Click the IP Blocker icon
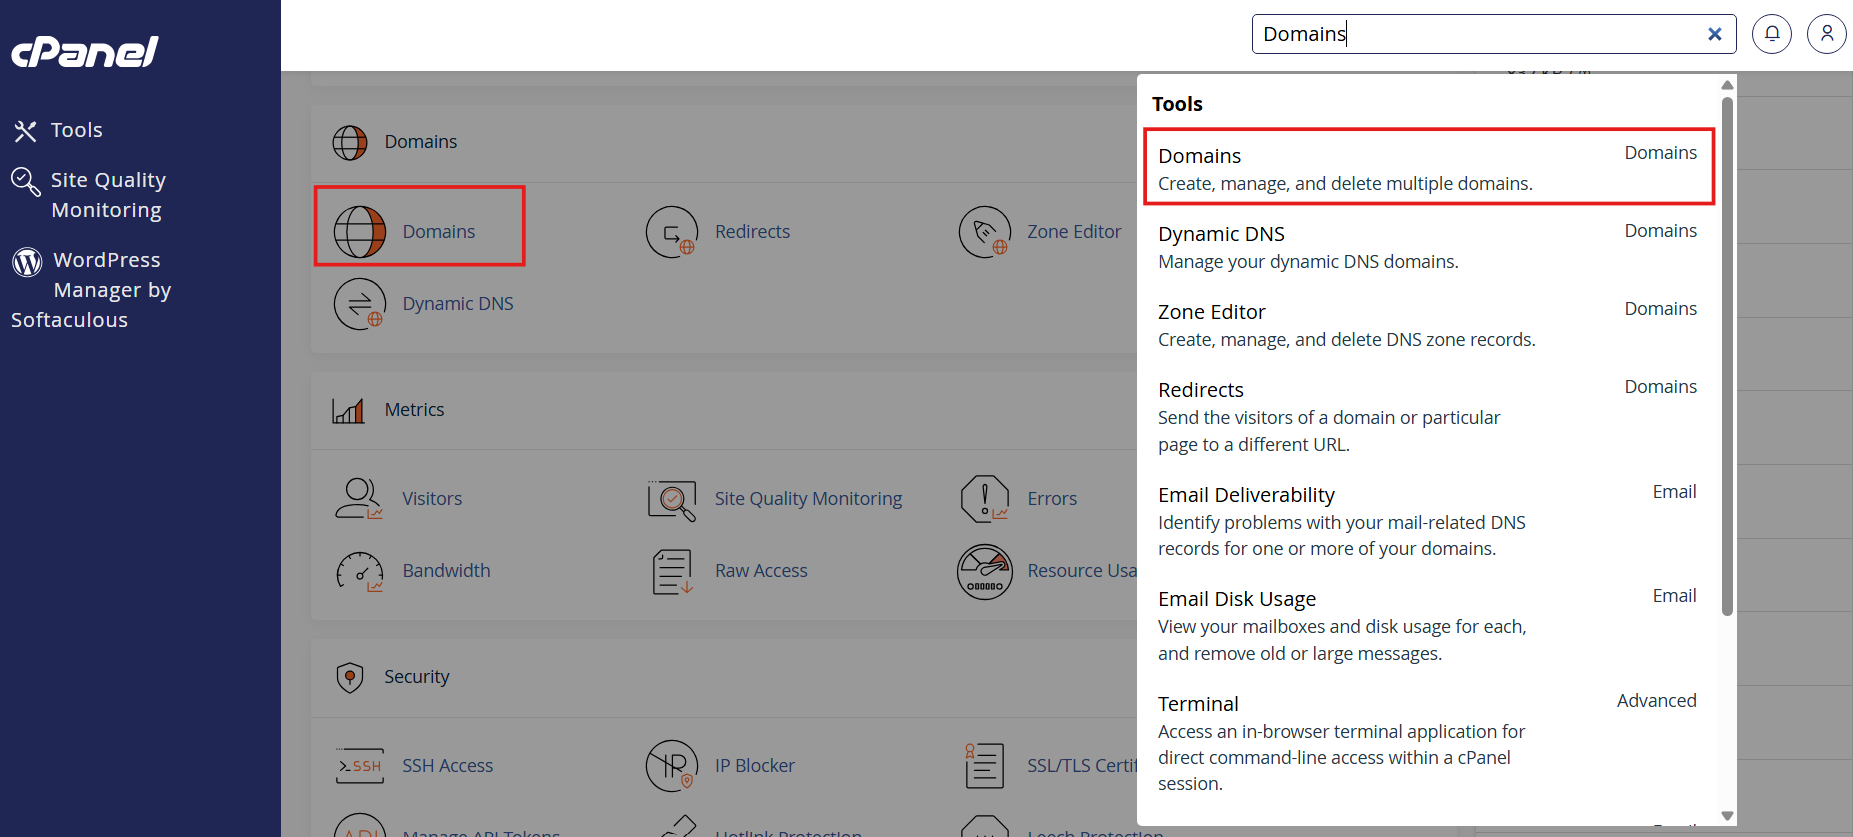The width and height of the screenshot is (1853, 837). pyautogui.click(x=672, y=766)
